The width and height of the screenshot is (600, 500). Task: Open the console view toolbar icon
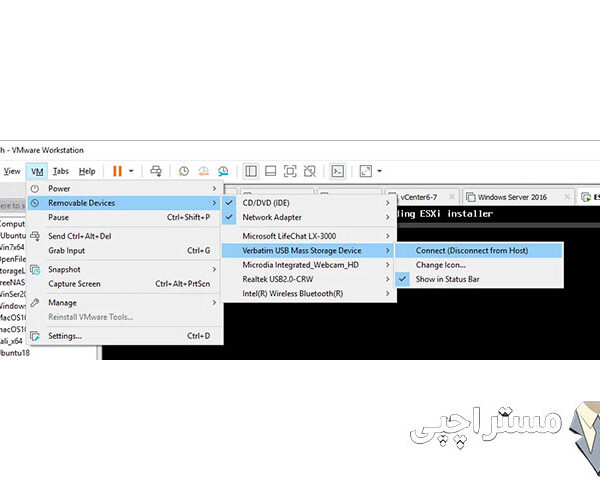click(x=338, y=171)
